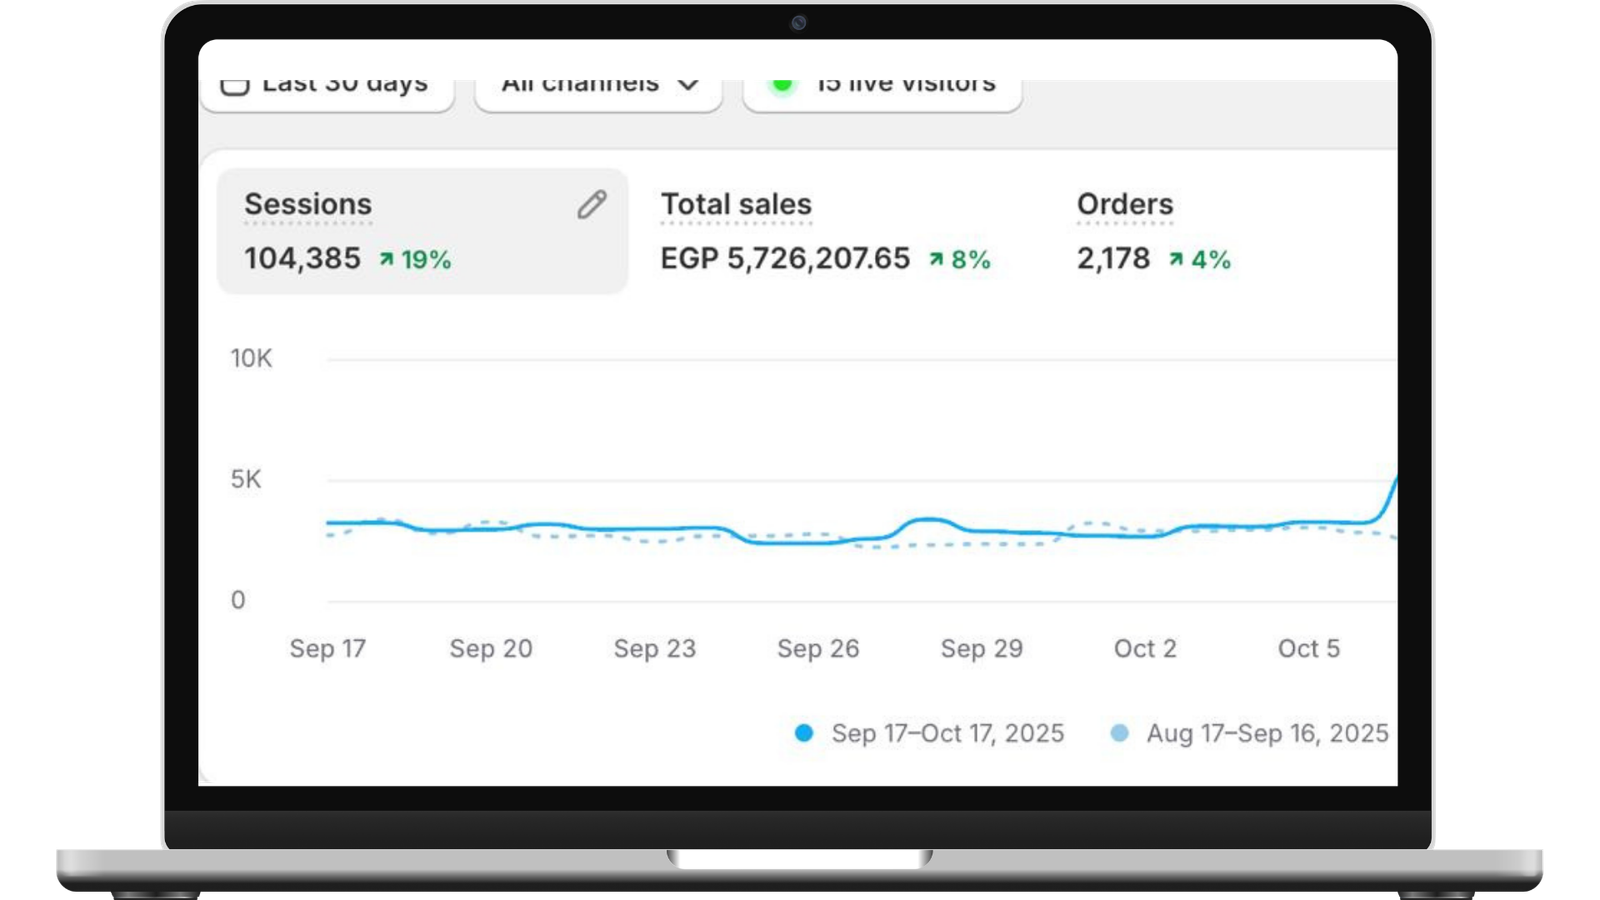
Task: Expand the All channels dropdown chevron
Action: [x=688, y=85]
